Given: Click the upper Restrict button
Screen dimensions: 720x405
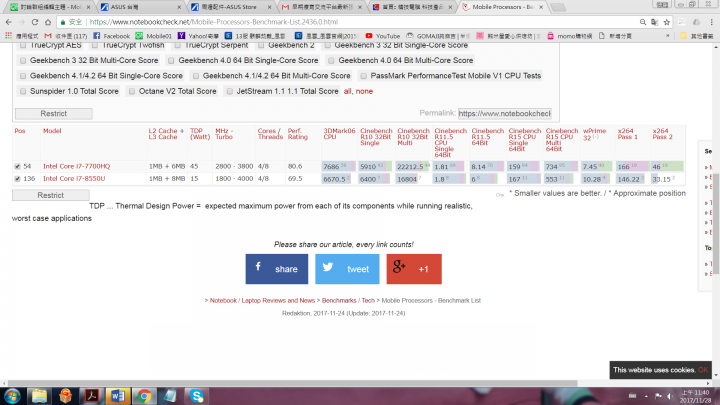Looking at the screenshot, I should click(54, 113).
